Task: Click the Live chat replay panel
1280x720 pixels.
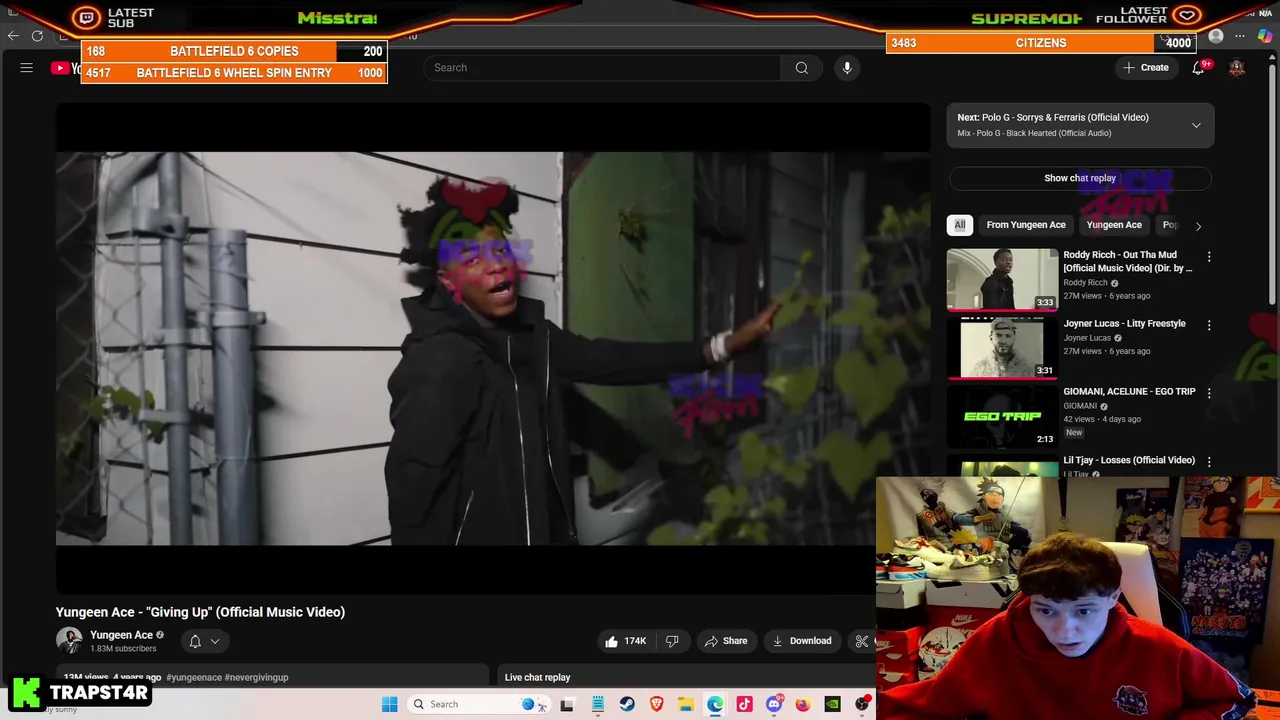Action: [686, 677]
